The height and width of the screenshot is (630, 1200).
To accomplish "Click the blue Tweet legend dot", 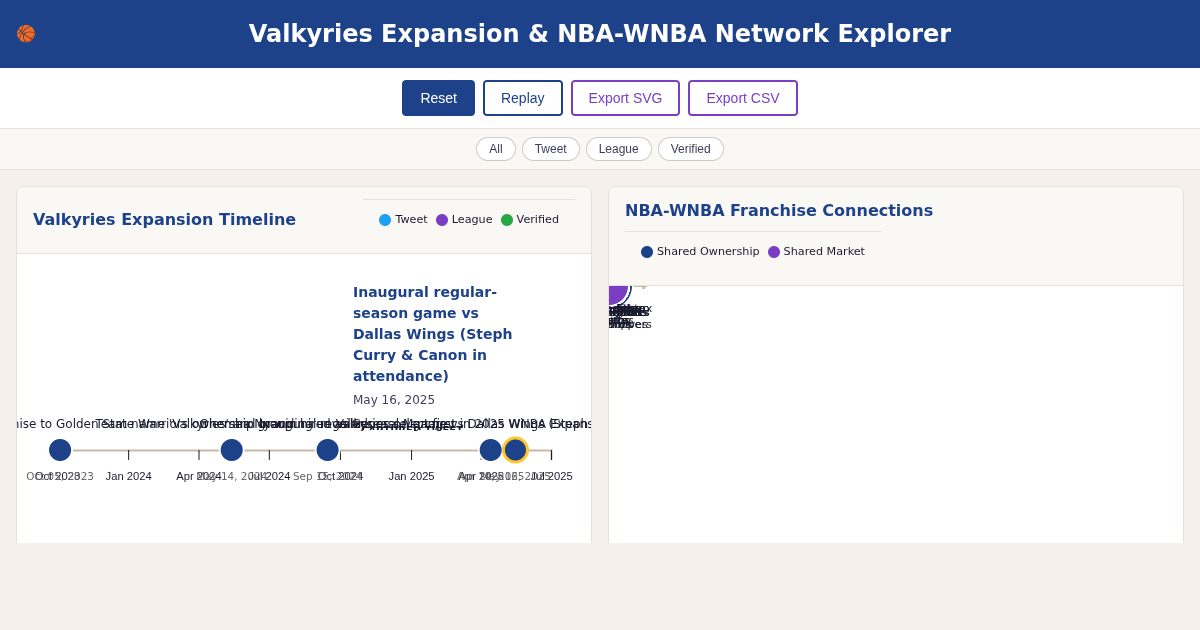I will pyautogui.click(x=385, y=220).
